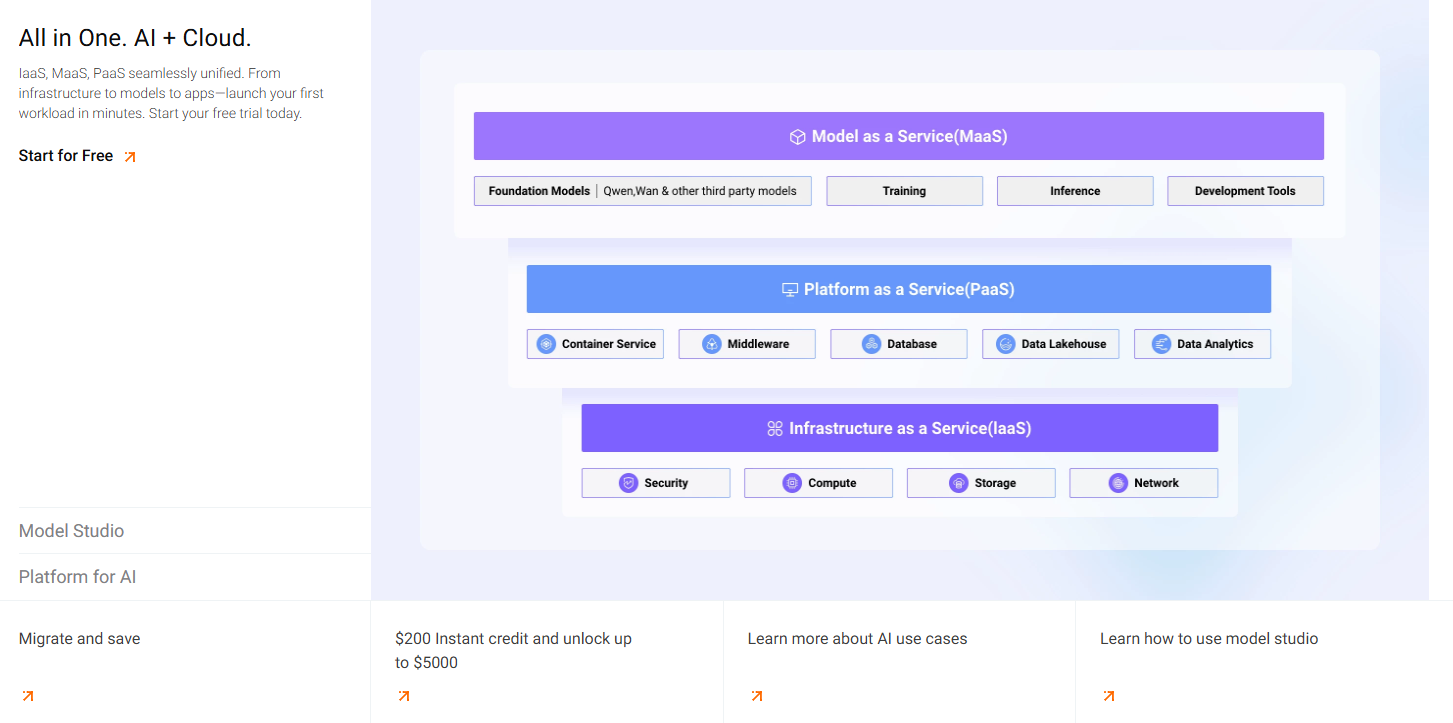Click the Database icon
Image resolution: width=1453 pixels, height=723 pixels.
(872, 344)
